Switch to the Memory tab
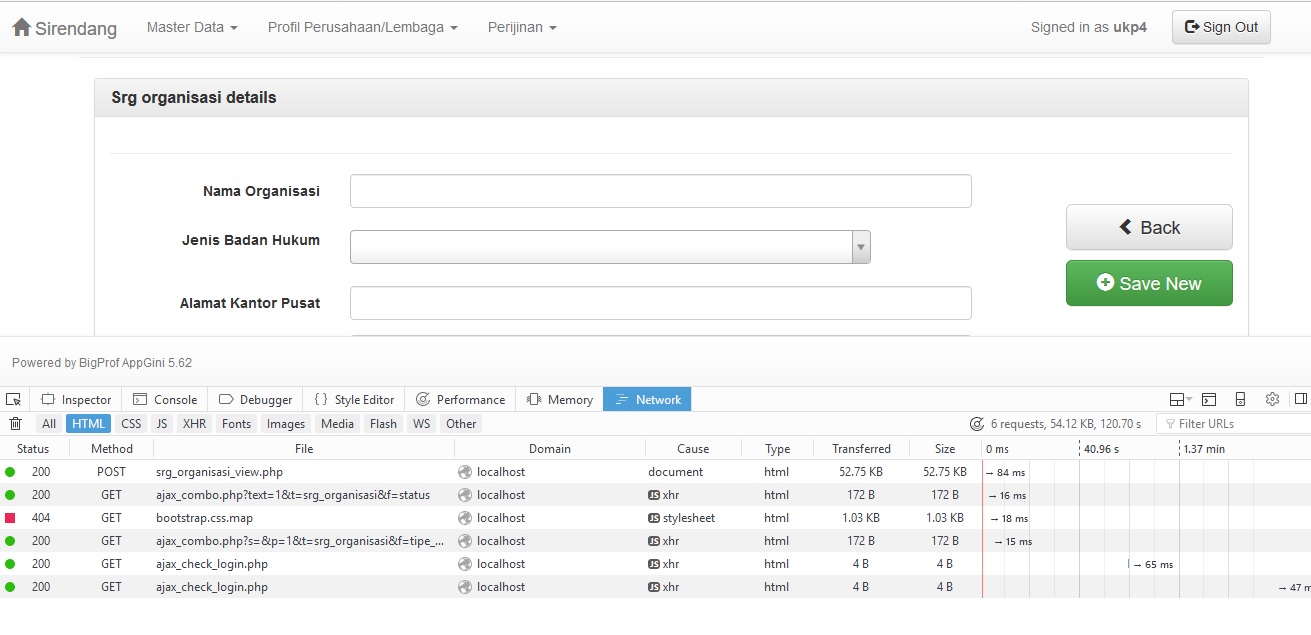 click(x=560, y=399)
